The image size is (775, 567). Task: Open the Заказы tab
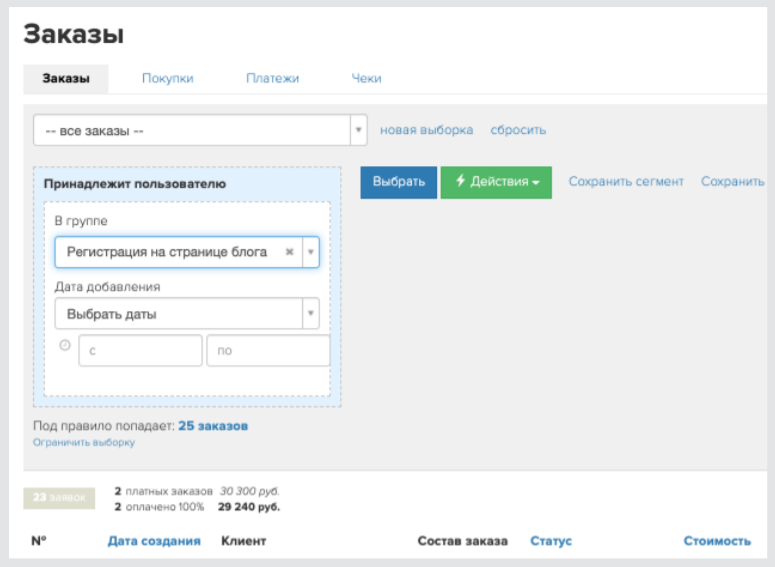[66, 78]
